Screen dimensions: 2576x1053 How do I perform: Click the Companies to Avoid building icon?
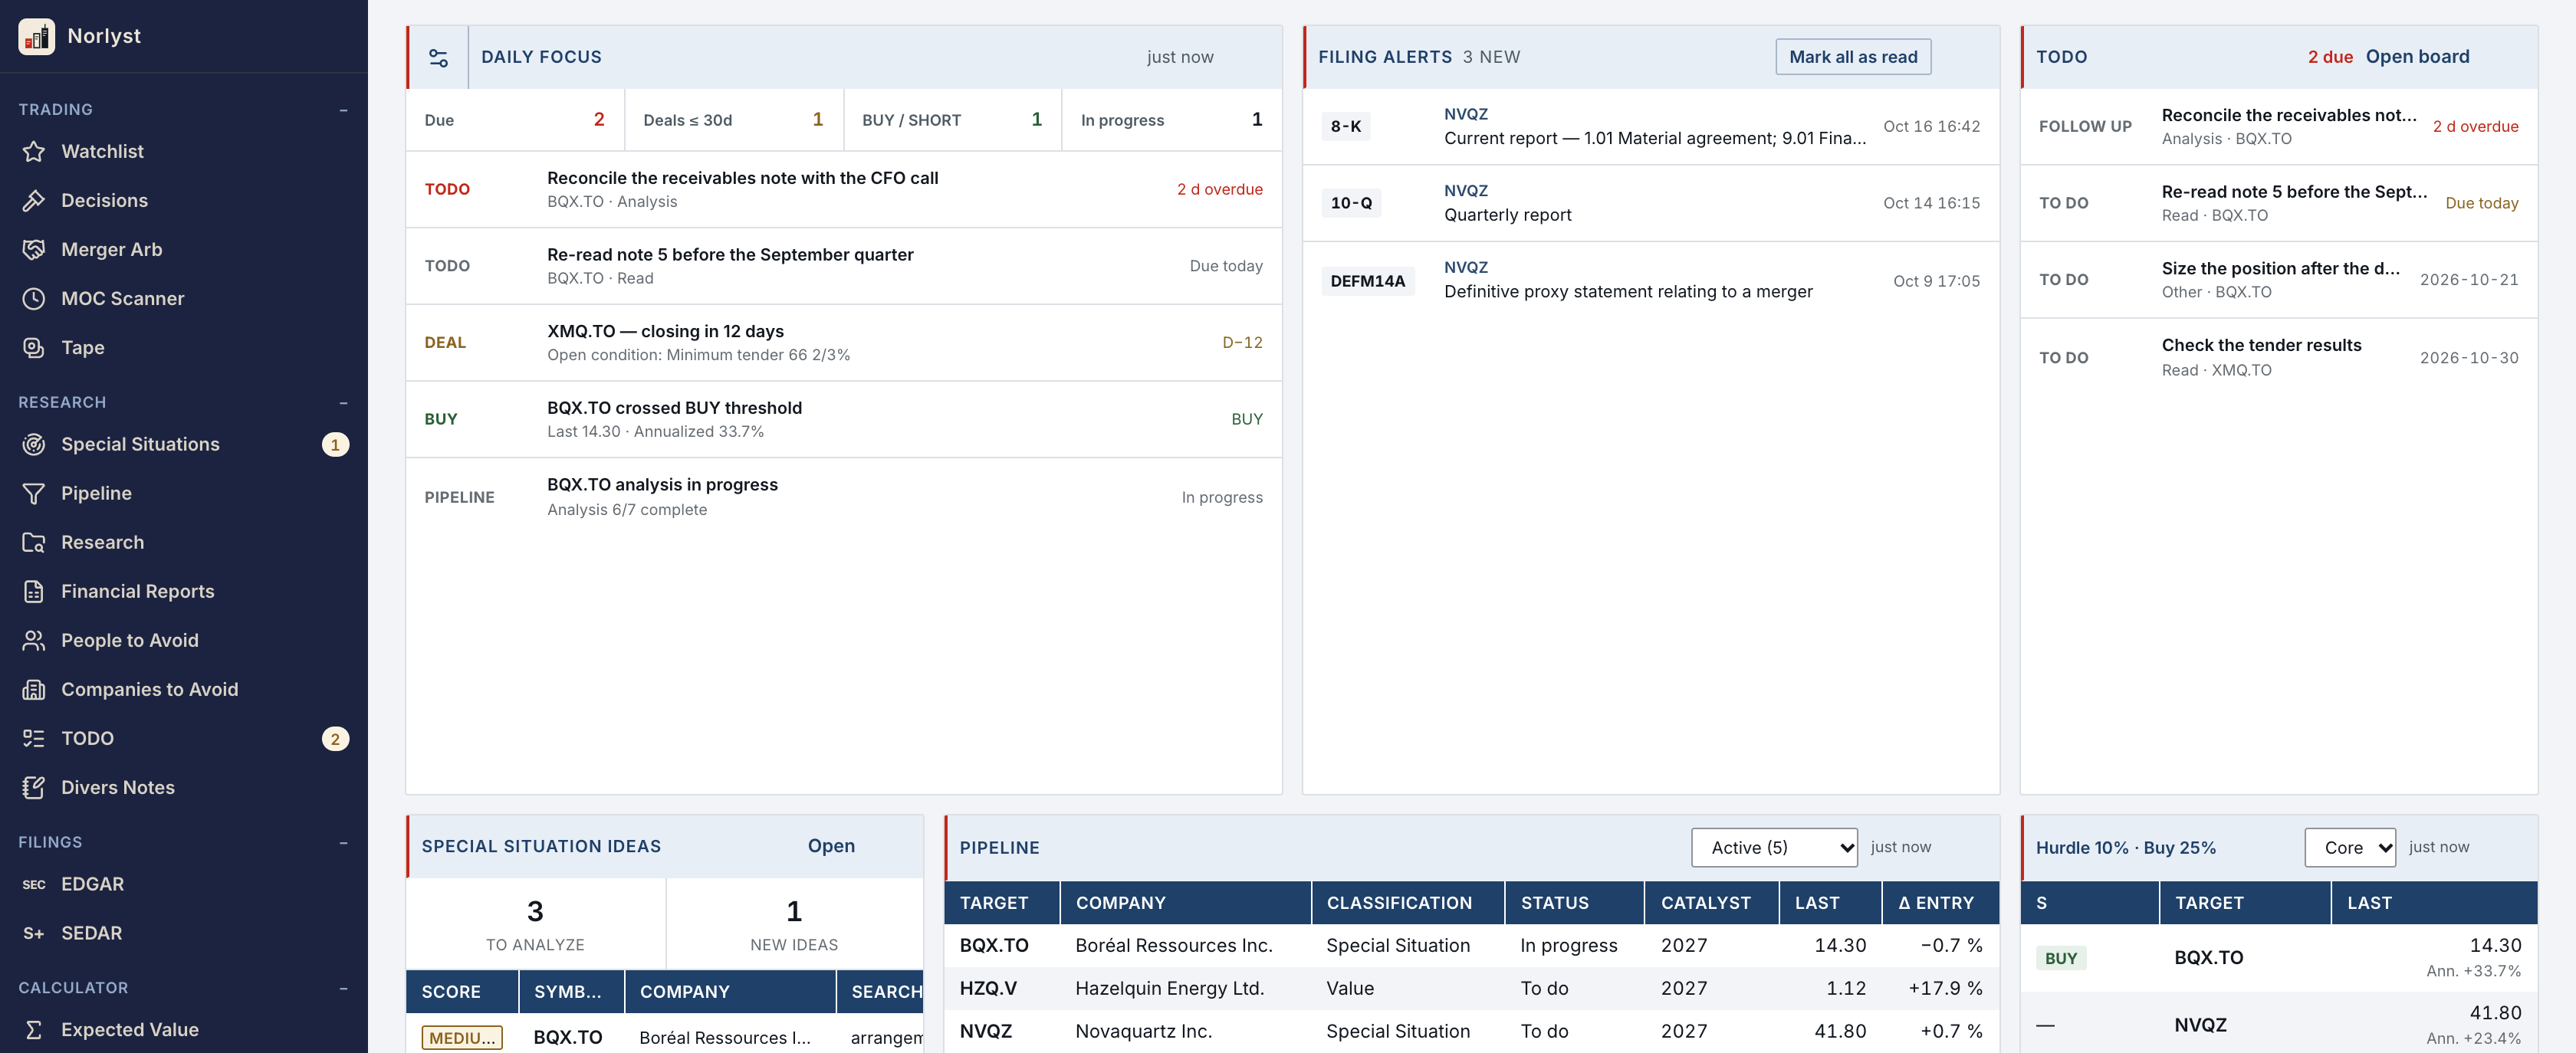click(34, 690)
